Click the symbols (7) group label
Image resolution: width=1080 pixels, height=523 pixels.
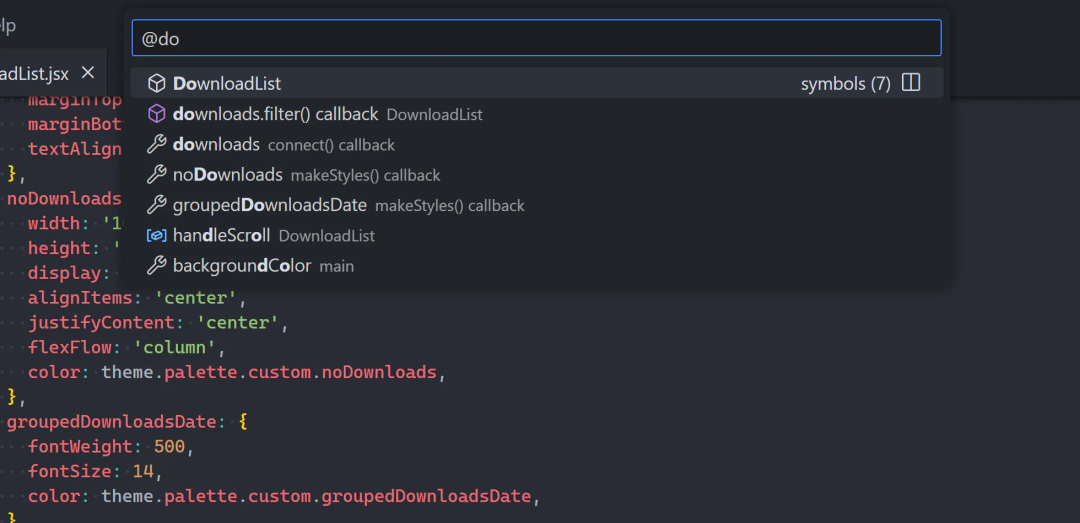845,84
